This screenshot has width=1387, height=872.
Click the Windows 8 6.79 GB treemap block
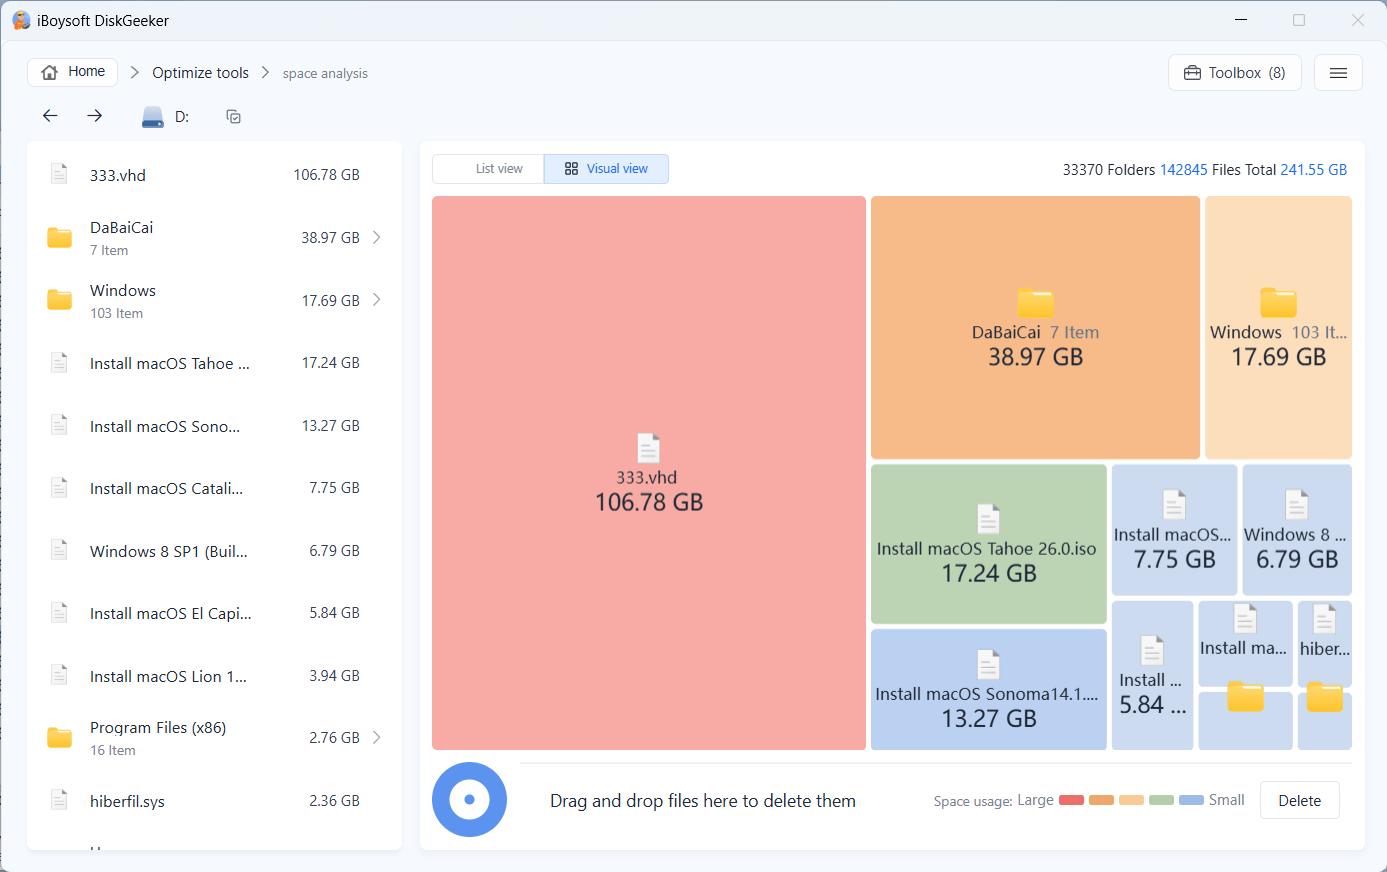(x=1297, y=530)
